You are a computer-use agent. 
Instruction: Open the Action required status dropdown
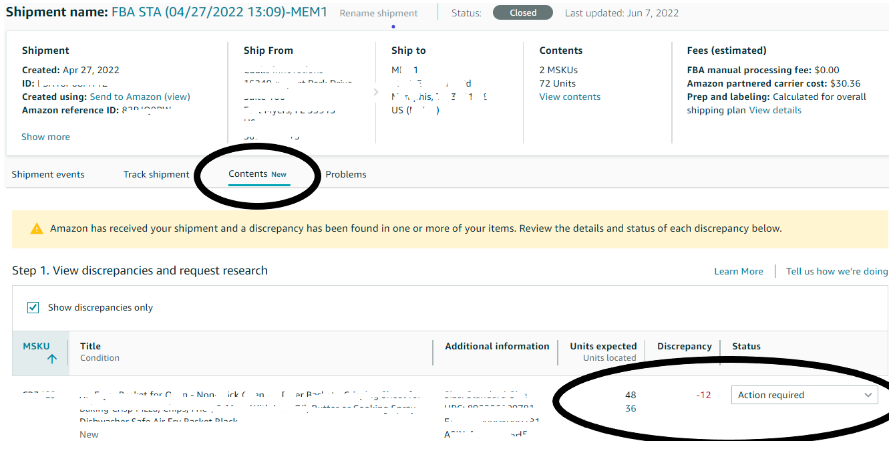click(804, 395)
